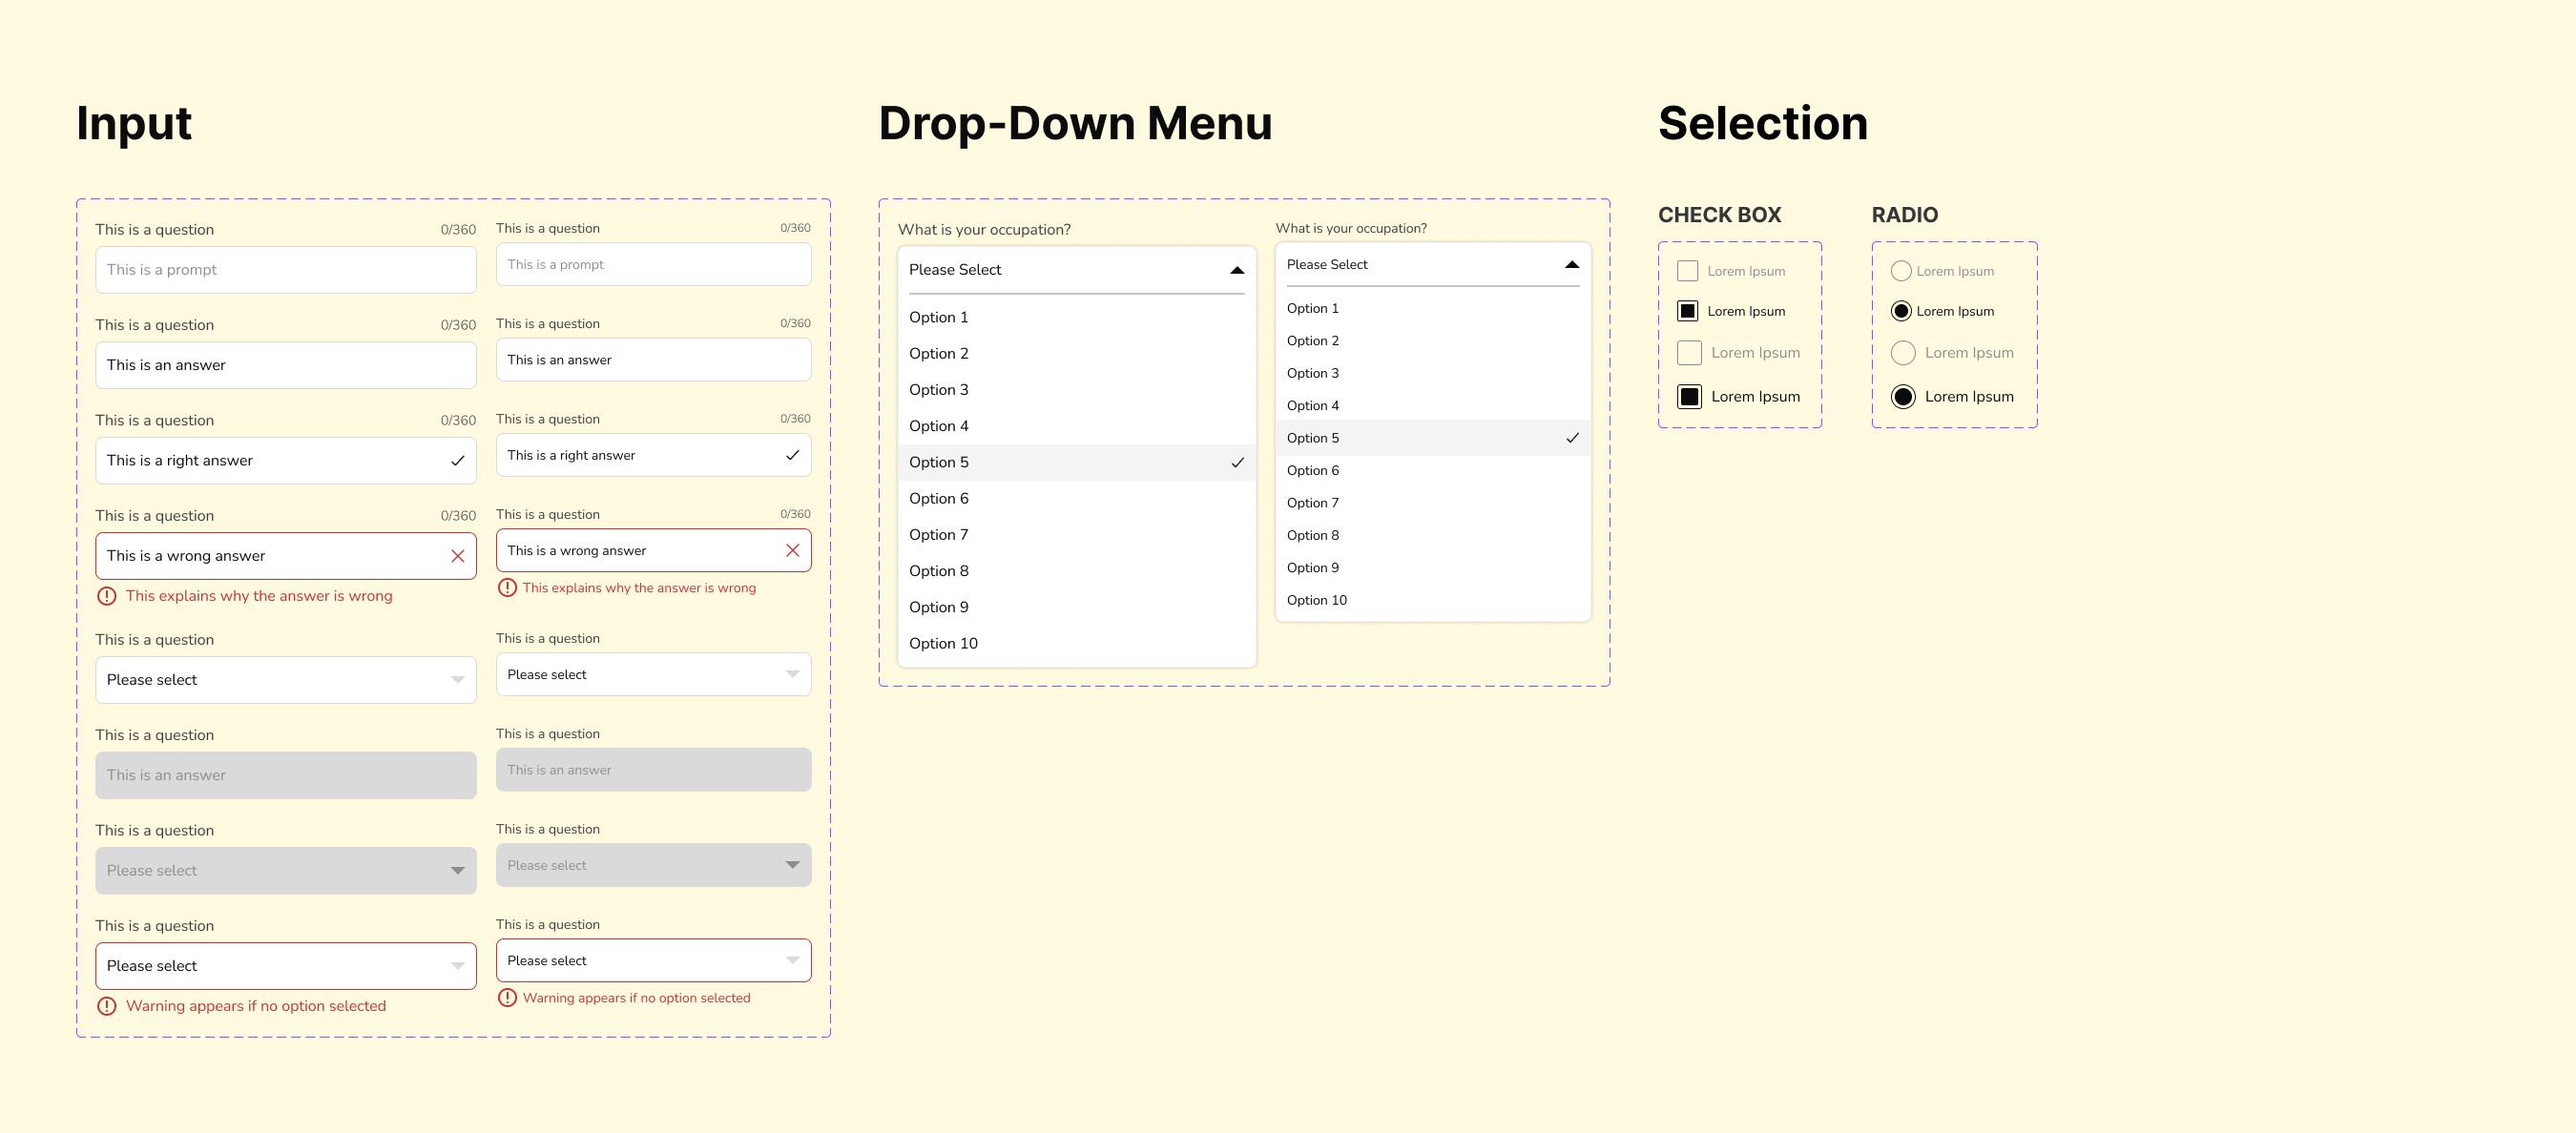The image size is (2576, 1133).
Task: Click the warning icon beside large 'This explains why' text
Action: click(x=106, y=596)
